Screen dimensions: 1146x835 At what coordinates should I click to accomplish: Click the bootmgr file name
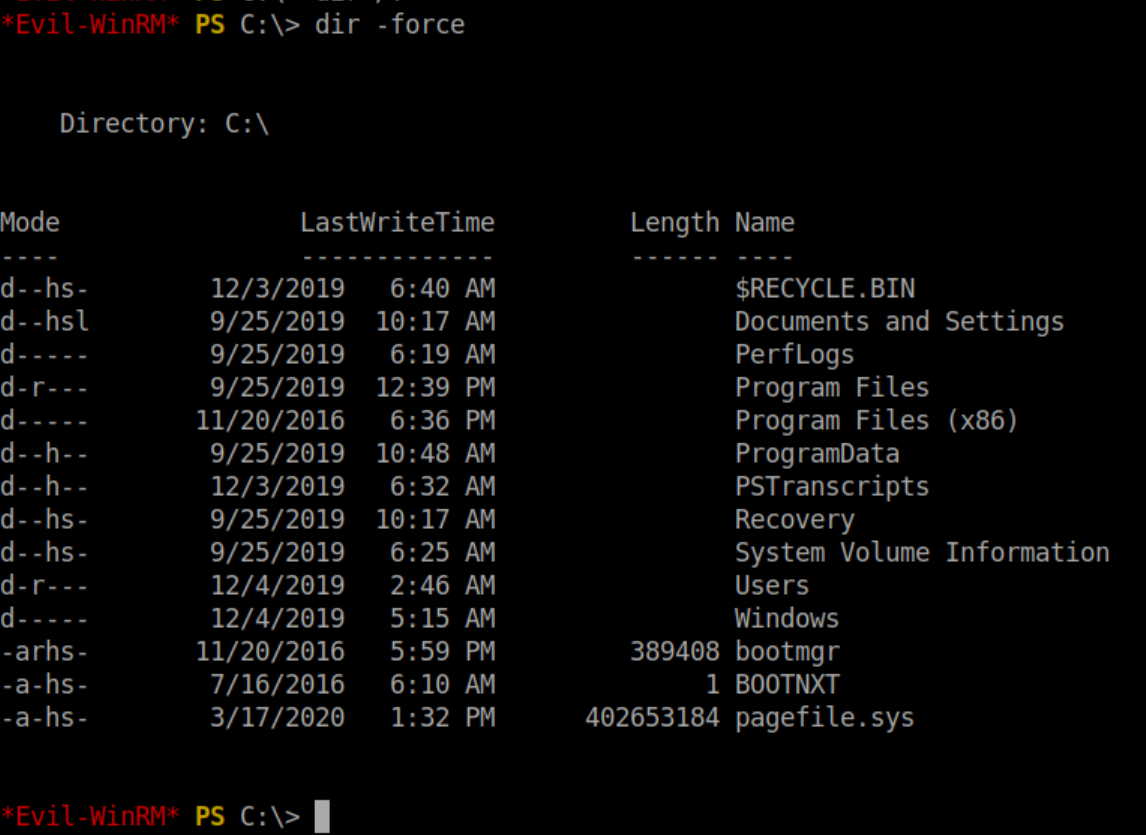click(787, 652)
